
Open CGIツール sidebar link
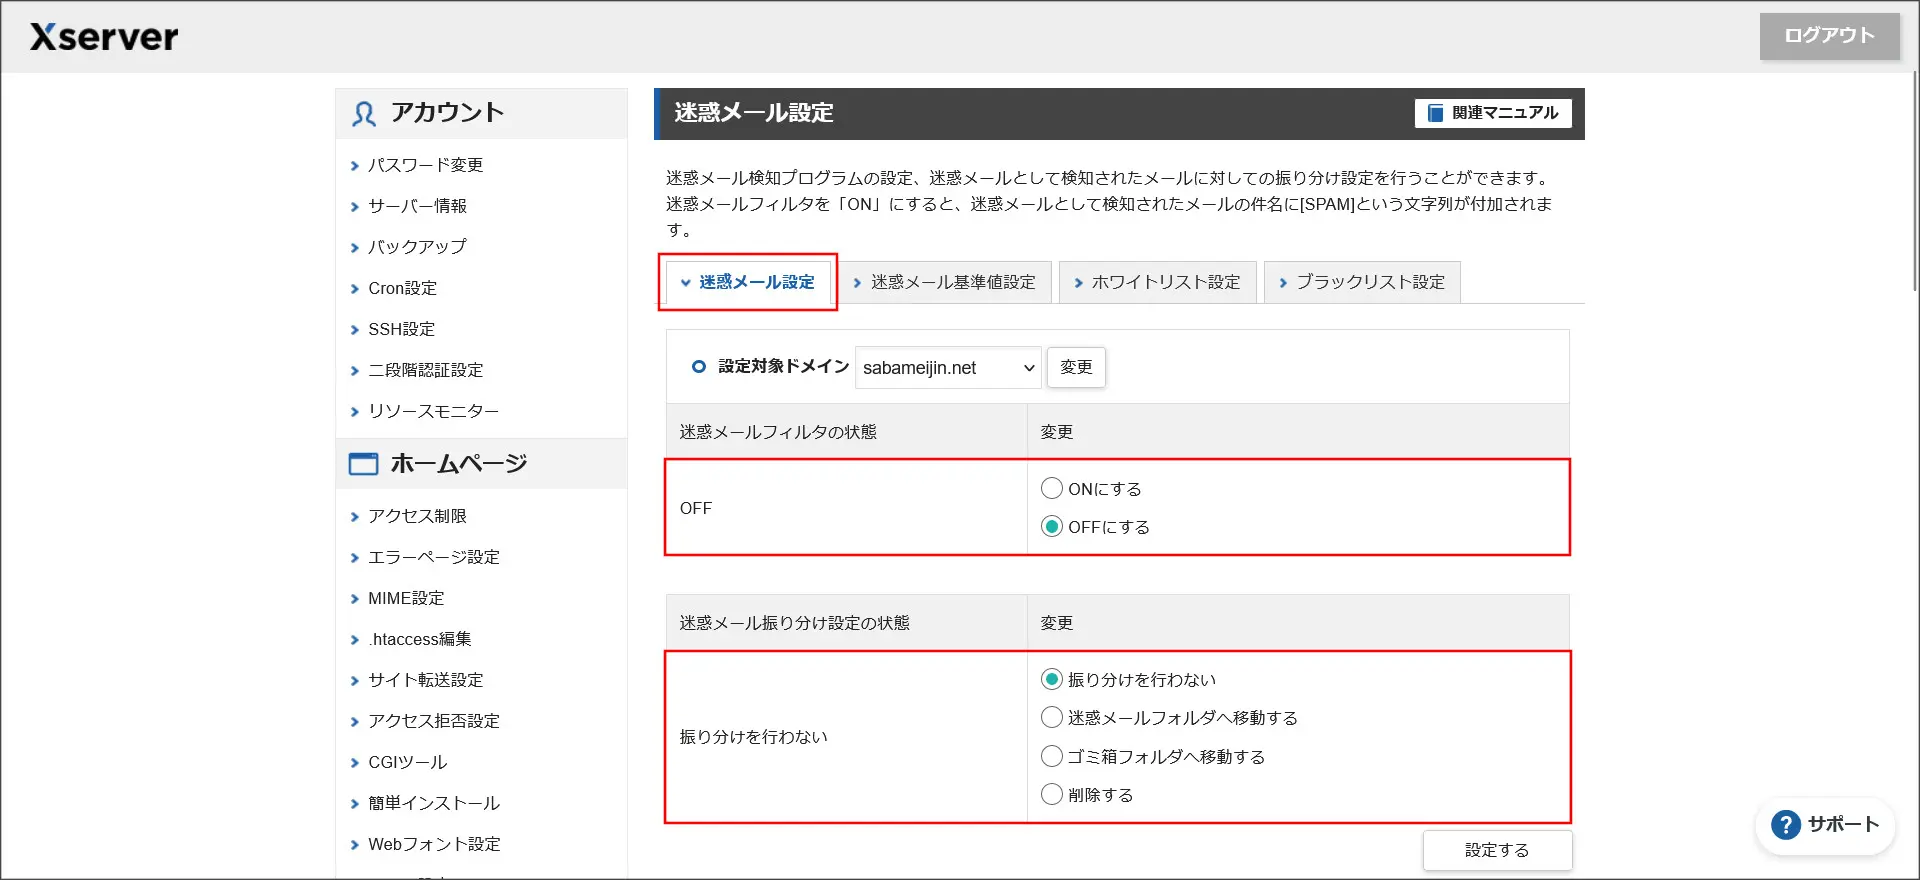(x=407, y=762)
